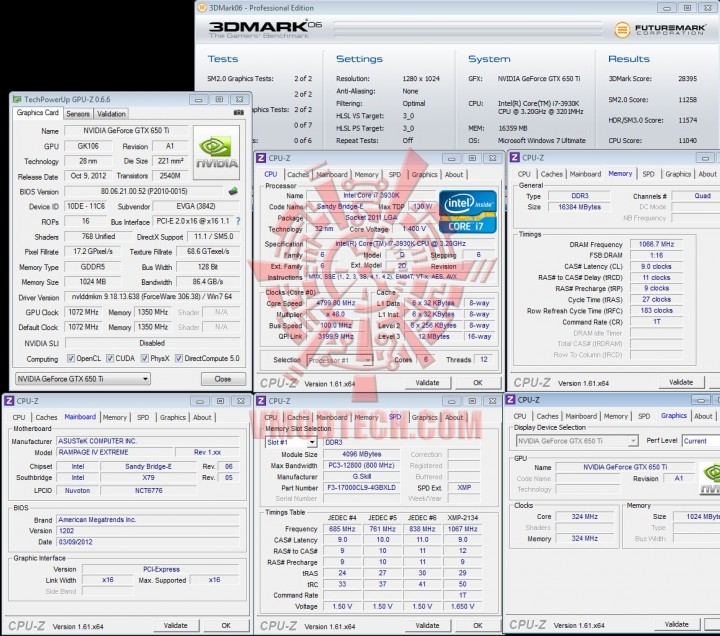This screenshot has width=720, height=636.
Task: Click the Z icon of CPU-Z Mainboard-tab window
Action: (9, 401)
